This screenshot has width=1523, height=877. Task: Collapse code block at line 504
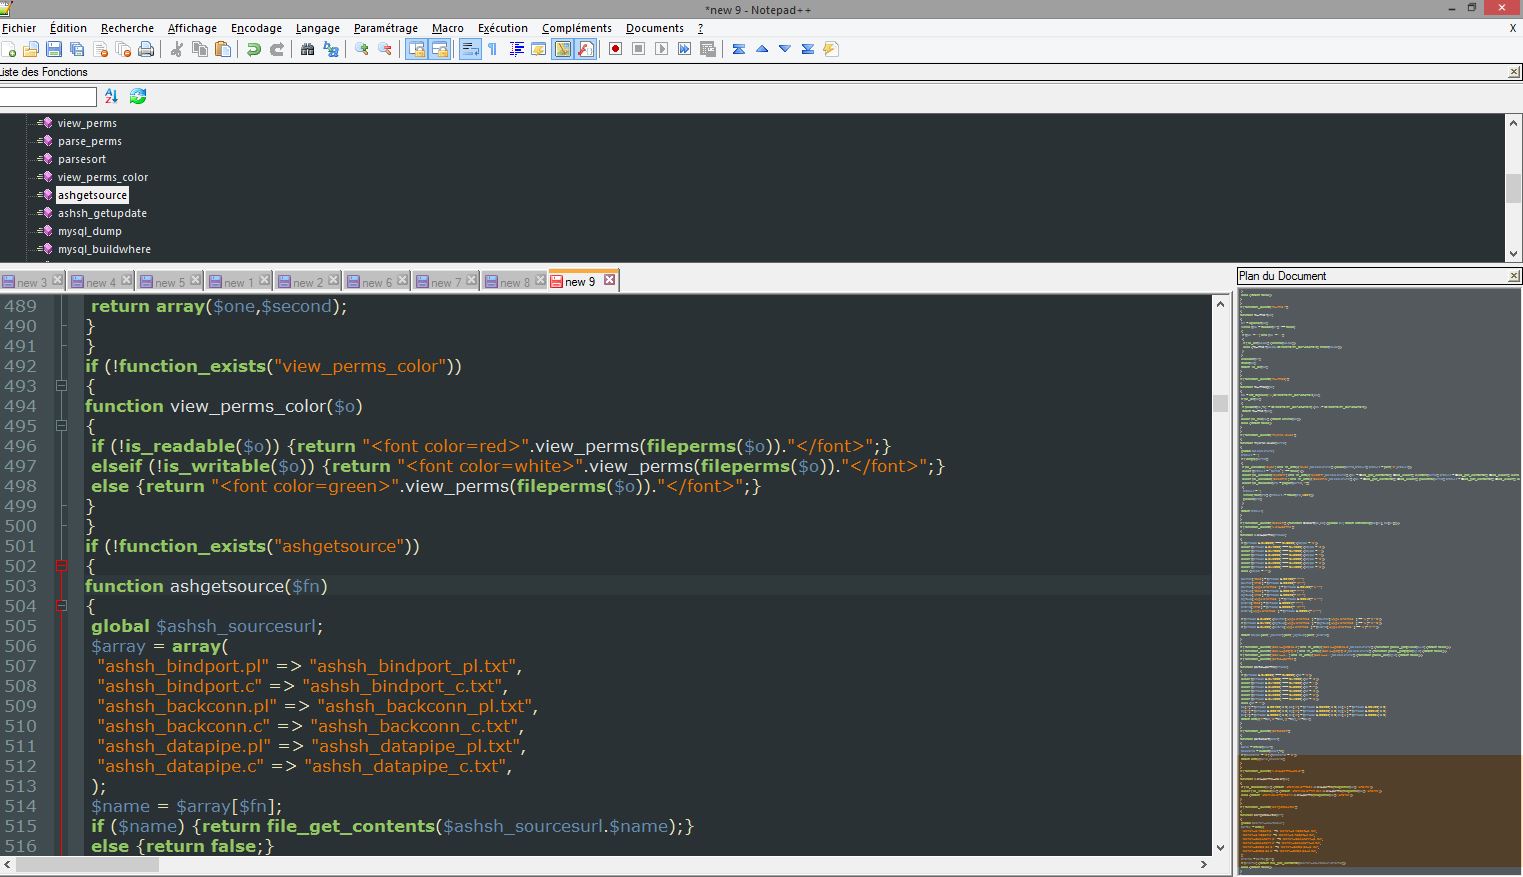61,606
